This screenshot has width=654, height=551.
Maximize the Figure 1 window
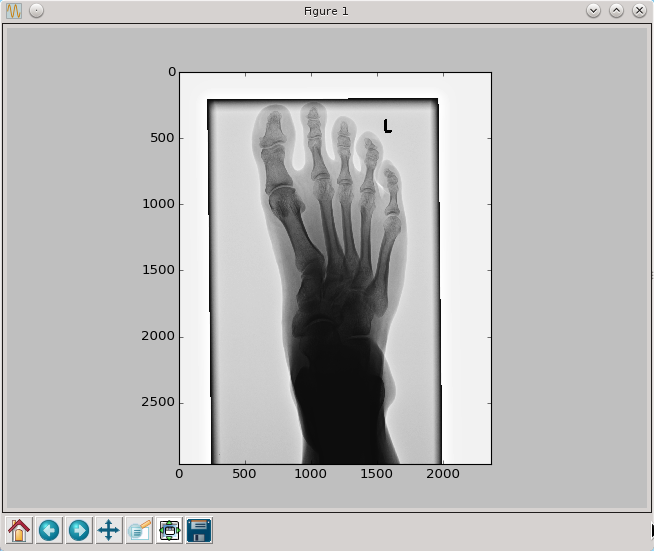click(x=616, y=11)
